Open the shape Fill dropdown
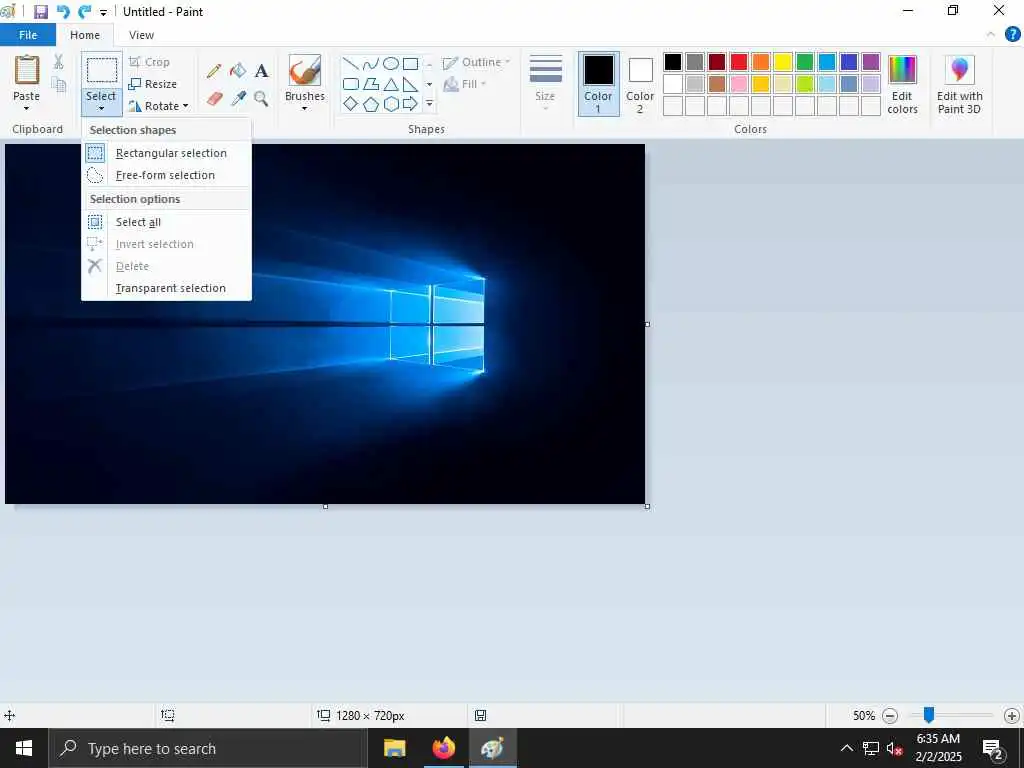The image size is (1024, 768). point(465,84)
